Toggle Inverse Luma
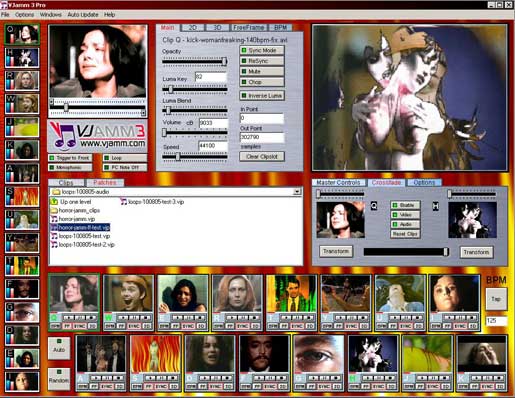515x398 pixels. pos(262,96)
